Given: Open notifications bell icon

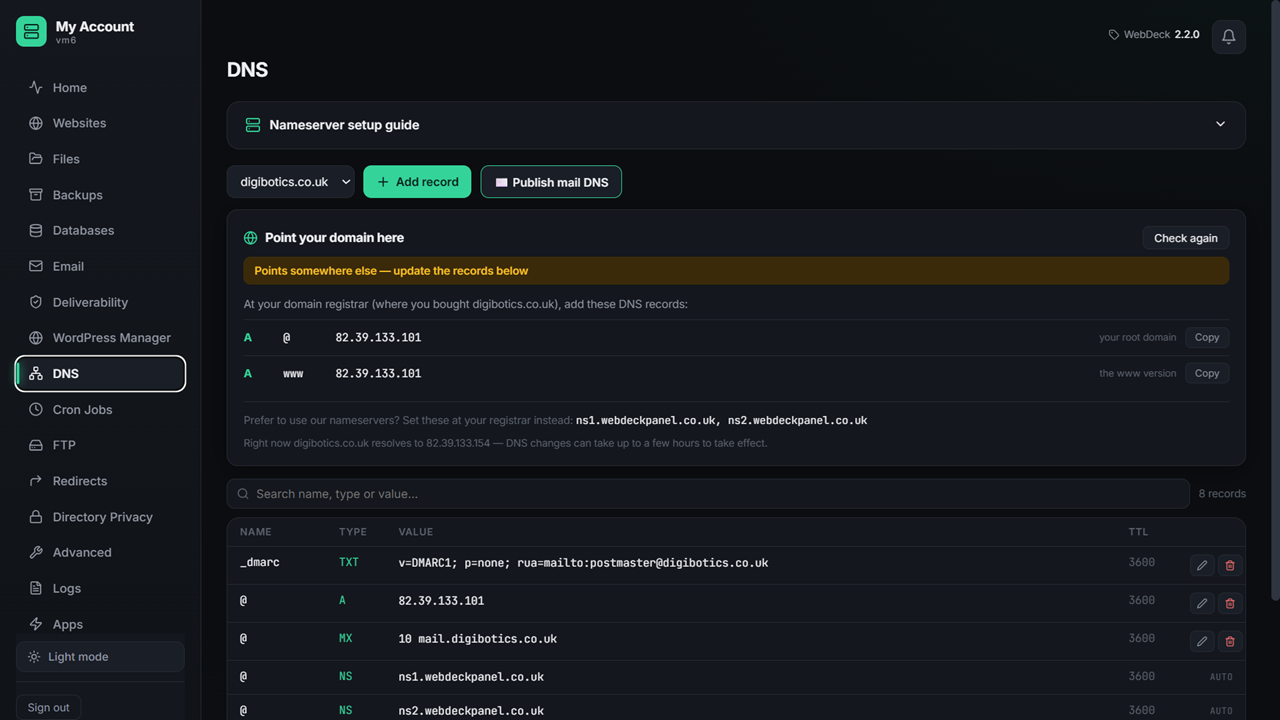Looking at the screenshot, I should pyautogui.click(x=1229, y=37).
